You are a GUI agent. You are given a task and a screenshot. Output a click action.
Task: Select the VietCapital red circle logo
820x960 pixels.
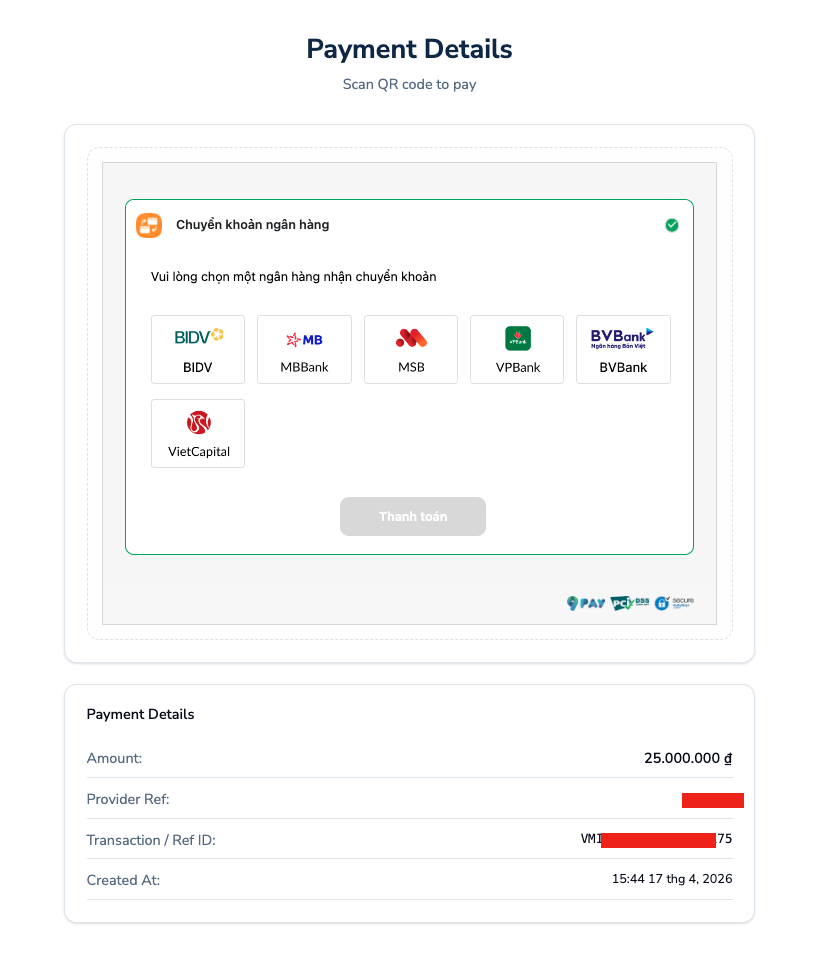point(198,423)
